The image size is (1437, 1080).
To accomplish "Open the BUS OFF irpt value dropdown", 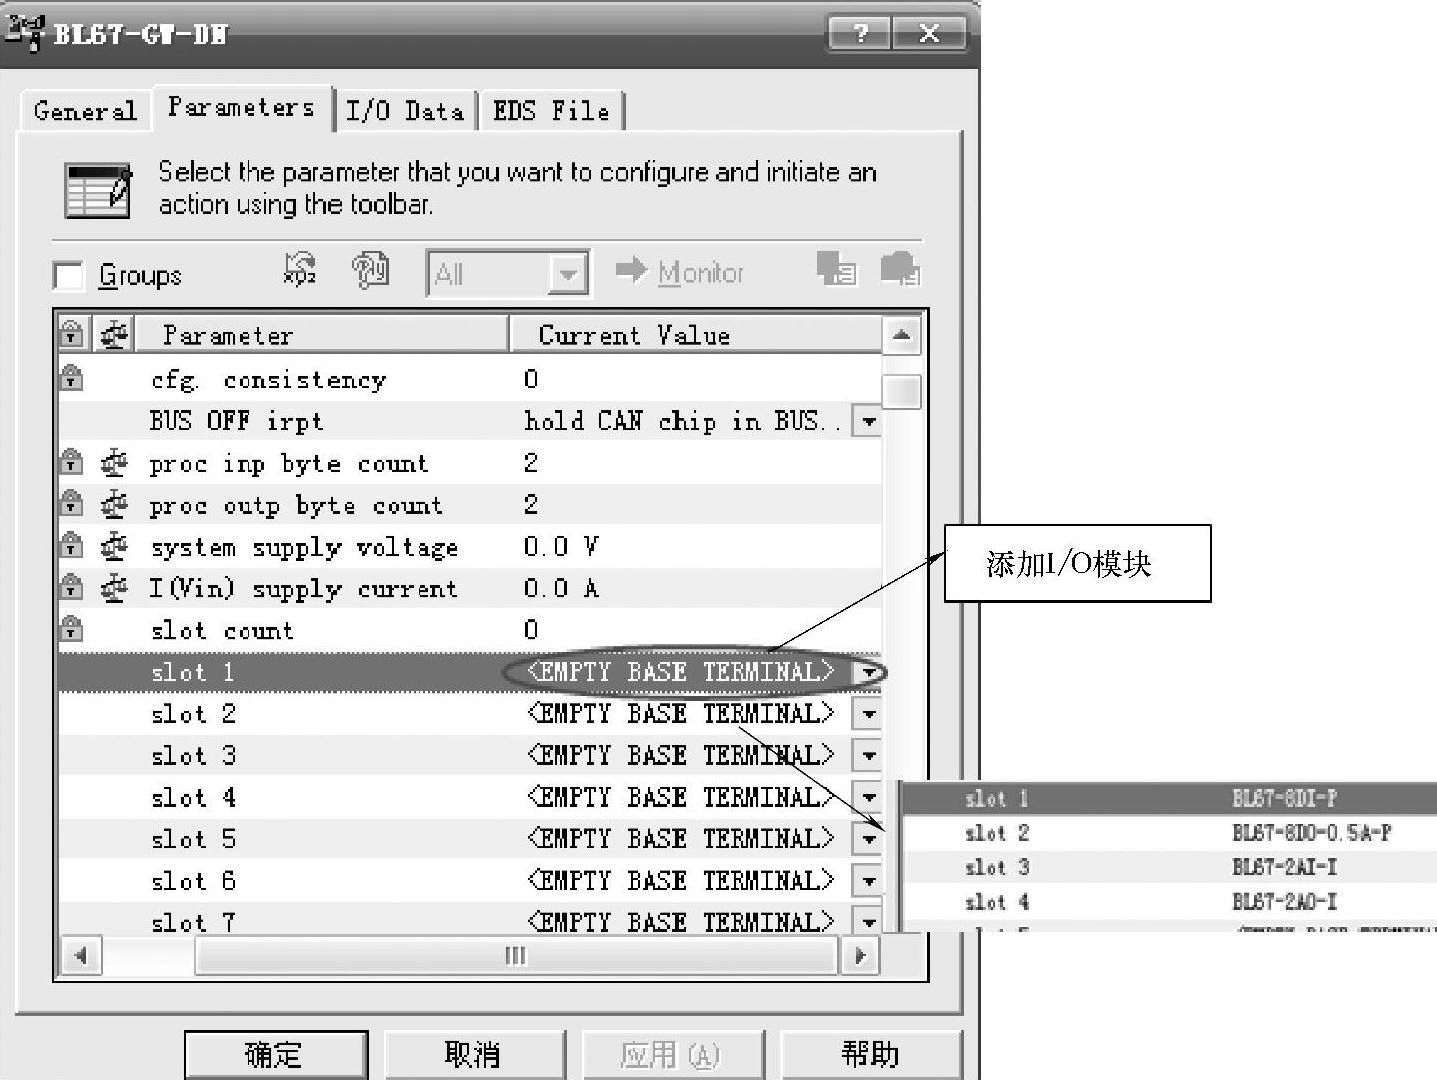I will tap(867, 421).
